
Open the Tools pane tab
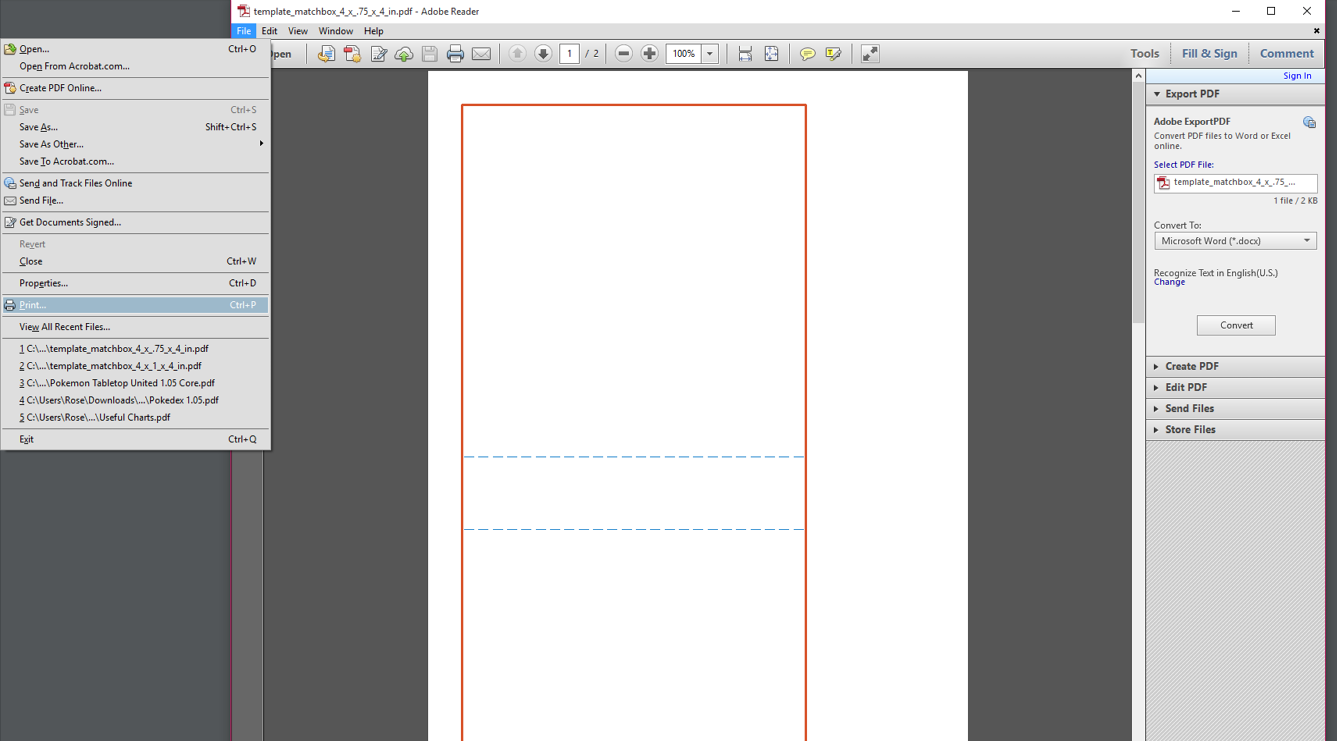[x=1144, y=54]
